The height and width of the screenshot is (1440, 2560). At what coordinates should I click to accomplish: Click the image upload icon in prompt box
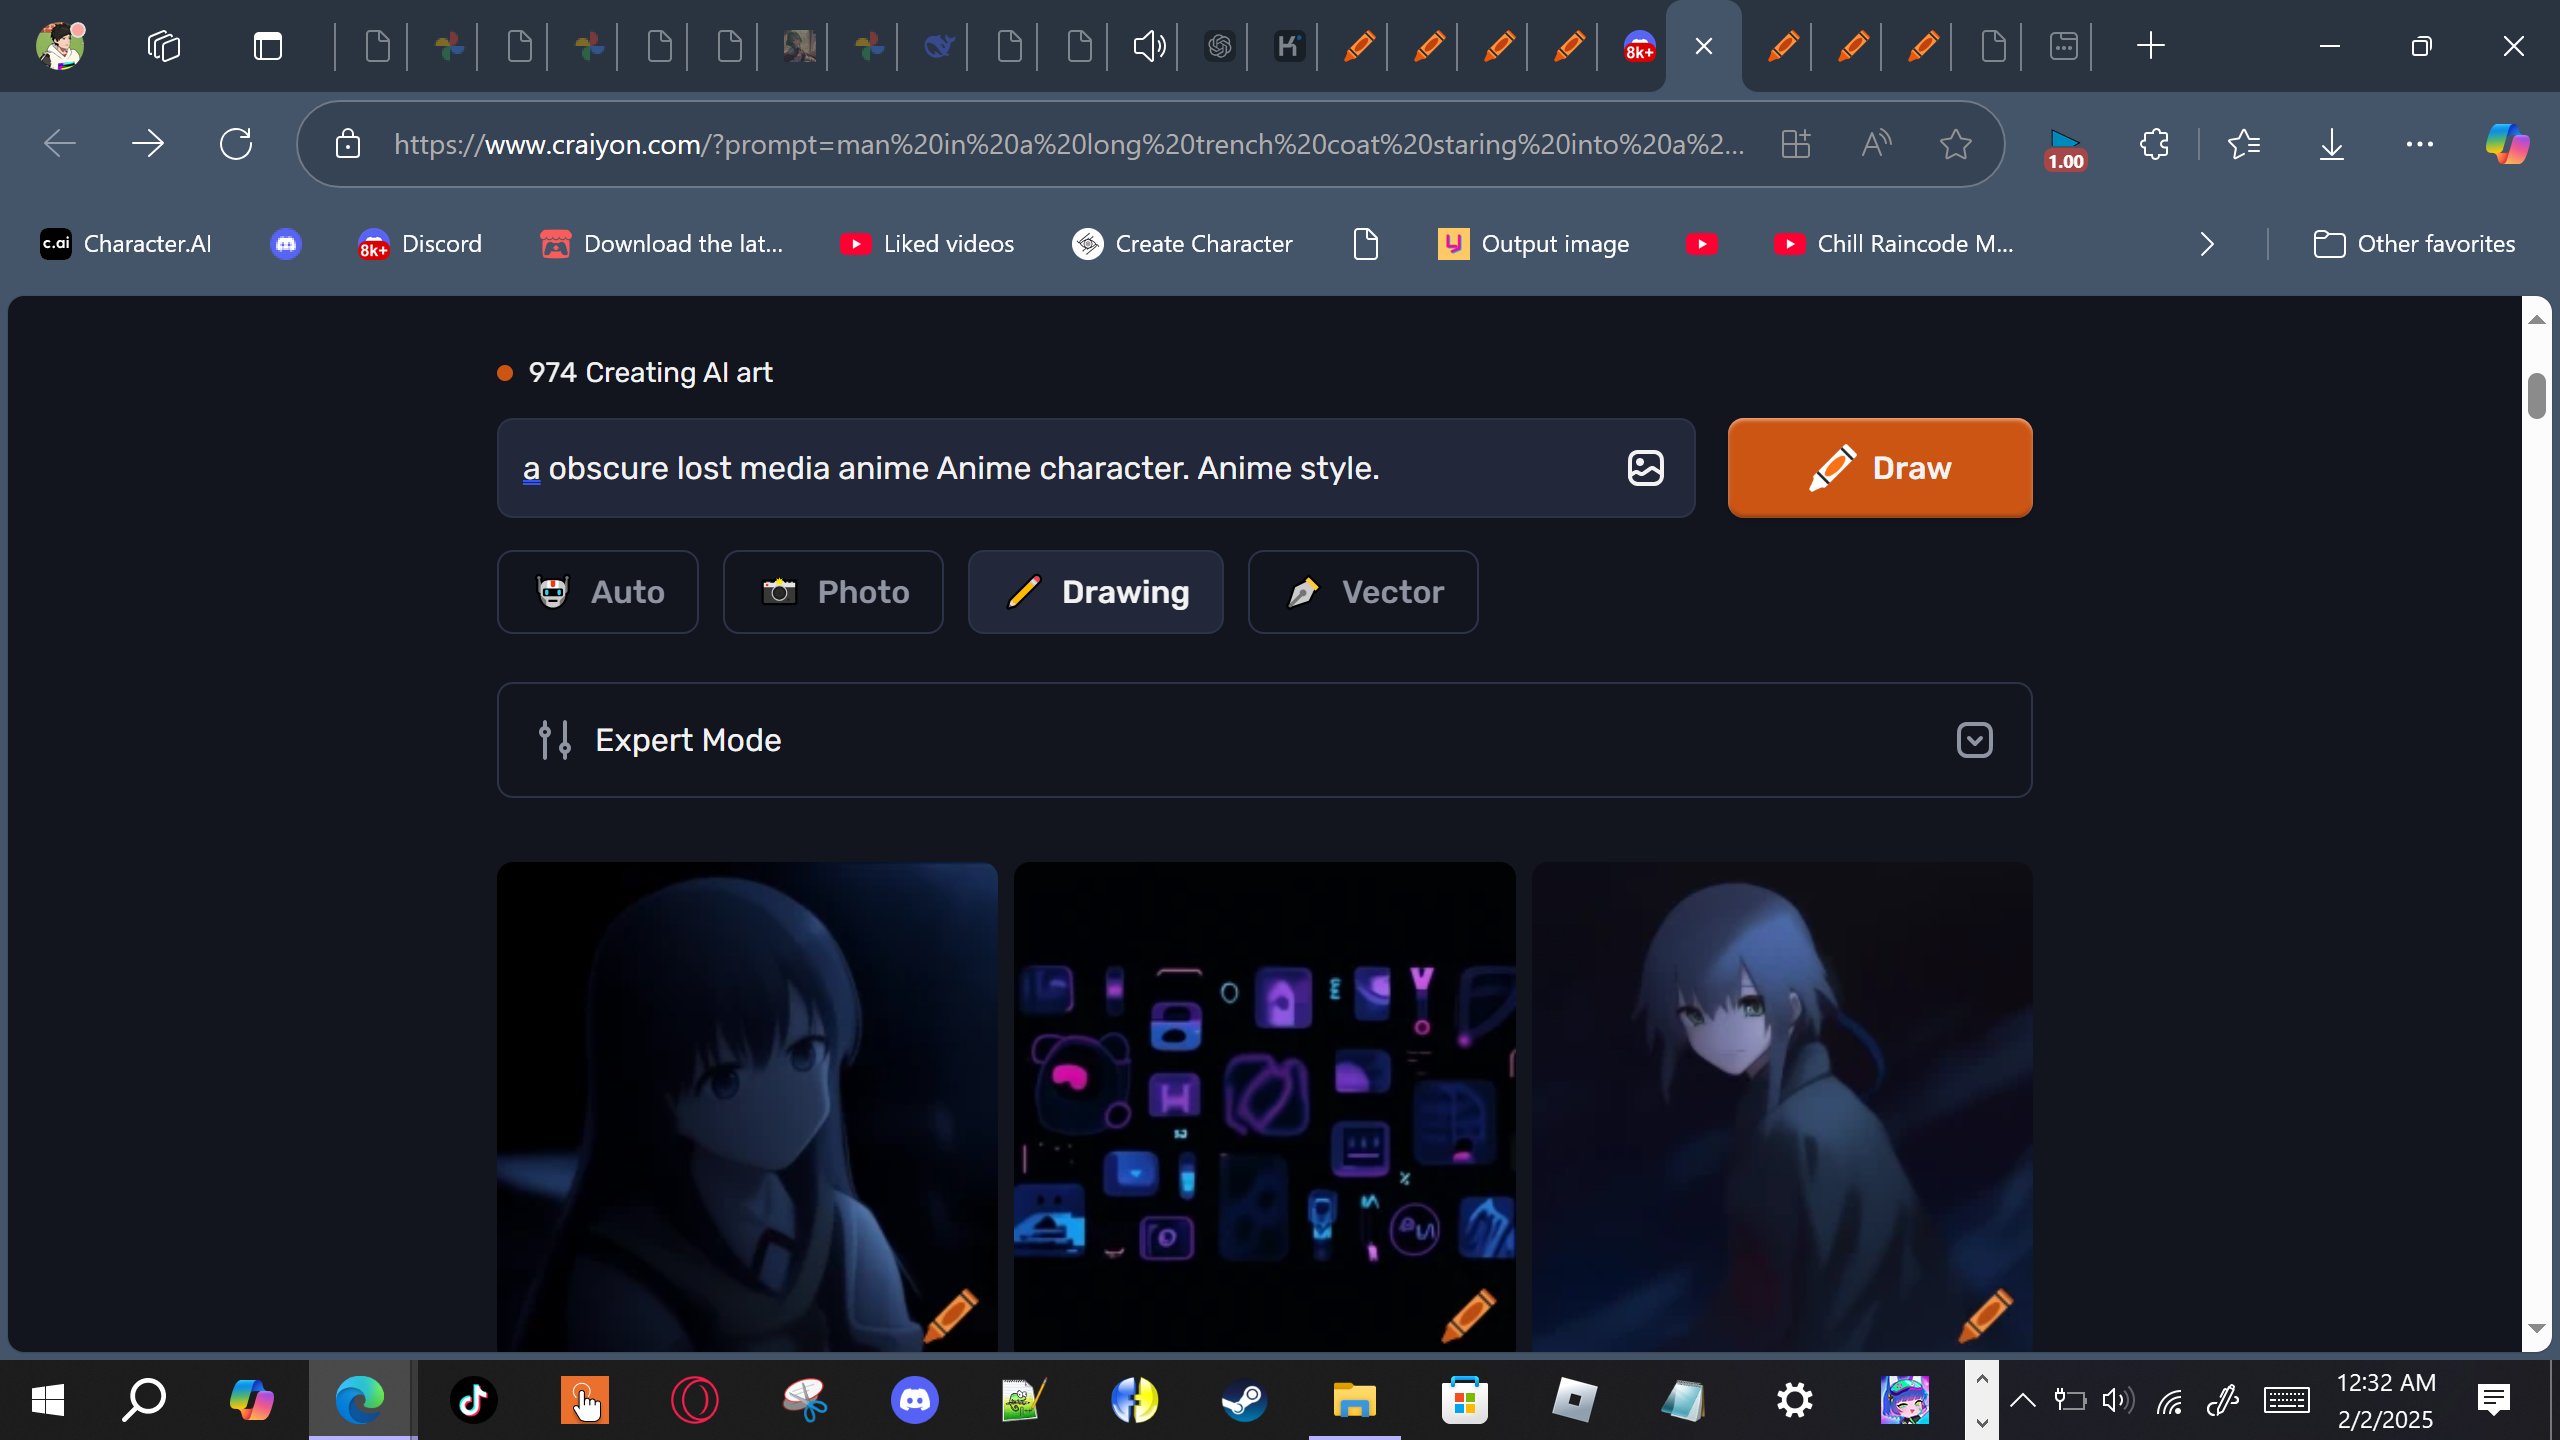[x=1645, y=468]
